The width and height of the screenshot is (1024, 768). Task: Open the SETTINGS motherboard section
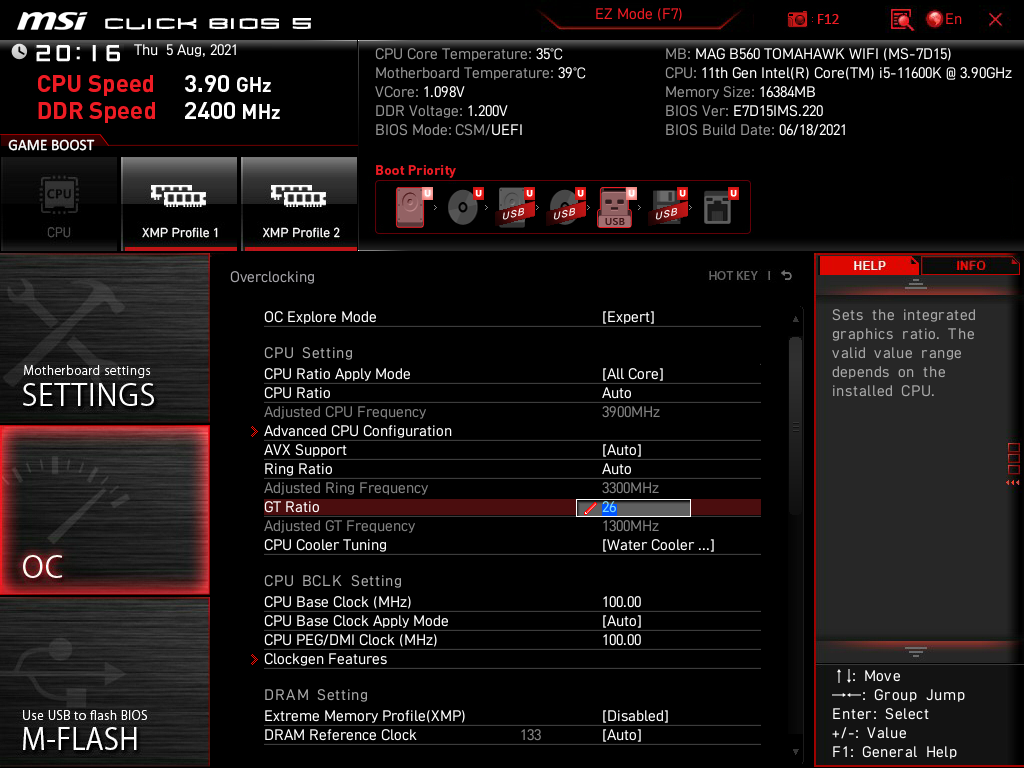click(x=104, y=338)
